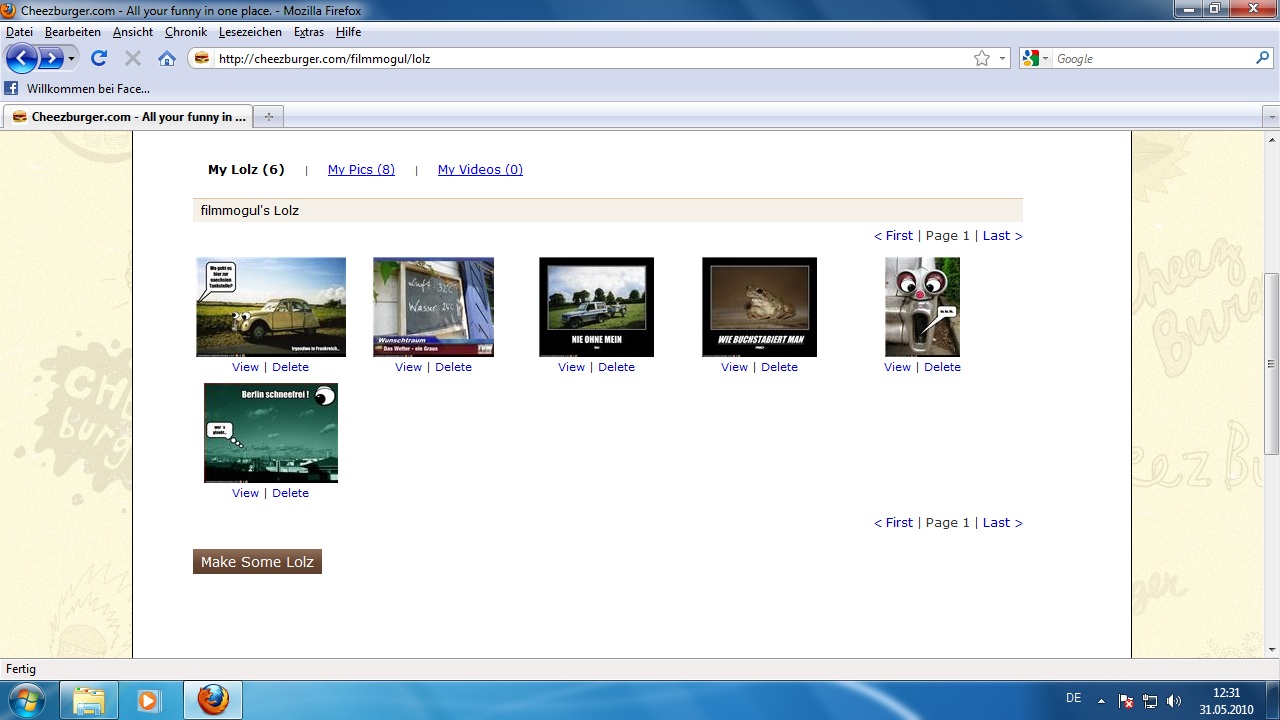
Task: Open the googly-eyed face thumbnail
Action: [x=922, y=307]
